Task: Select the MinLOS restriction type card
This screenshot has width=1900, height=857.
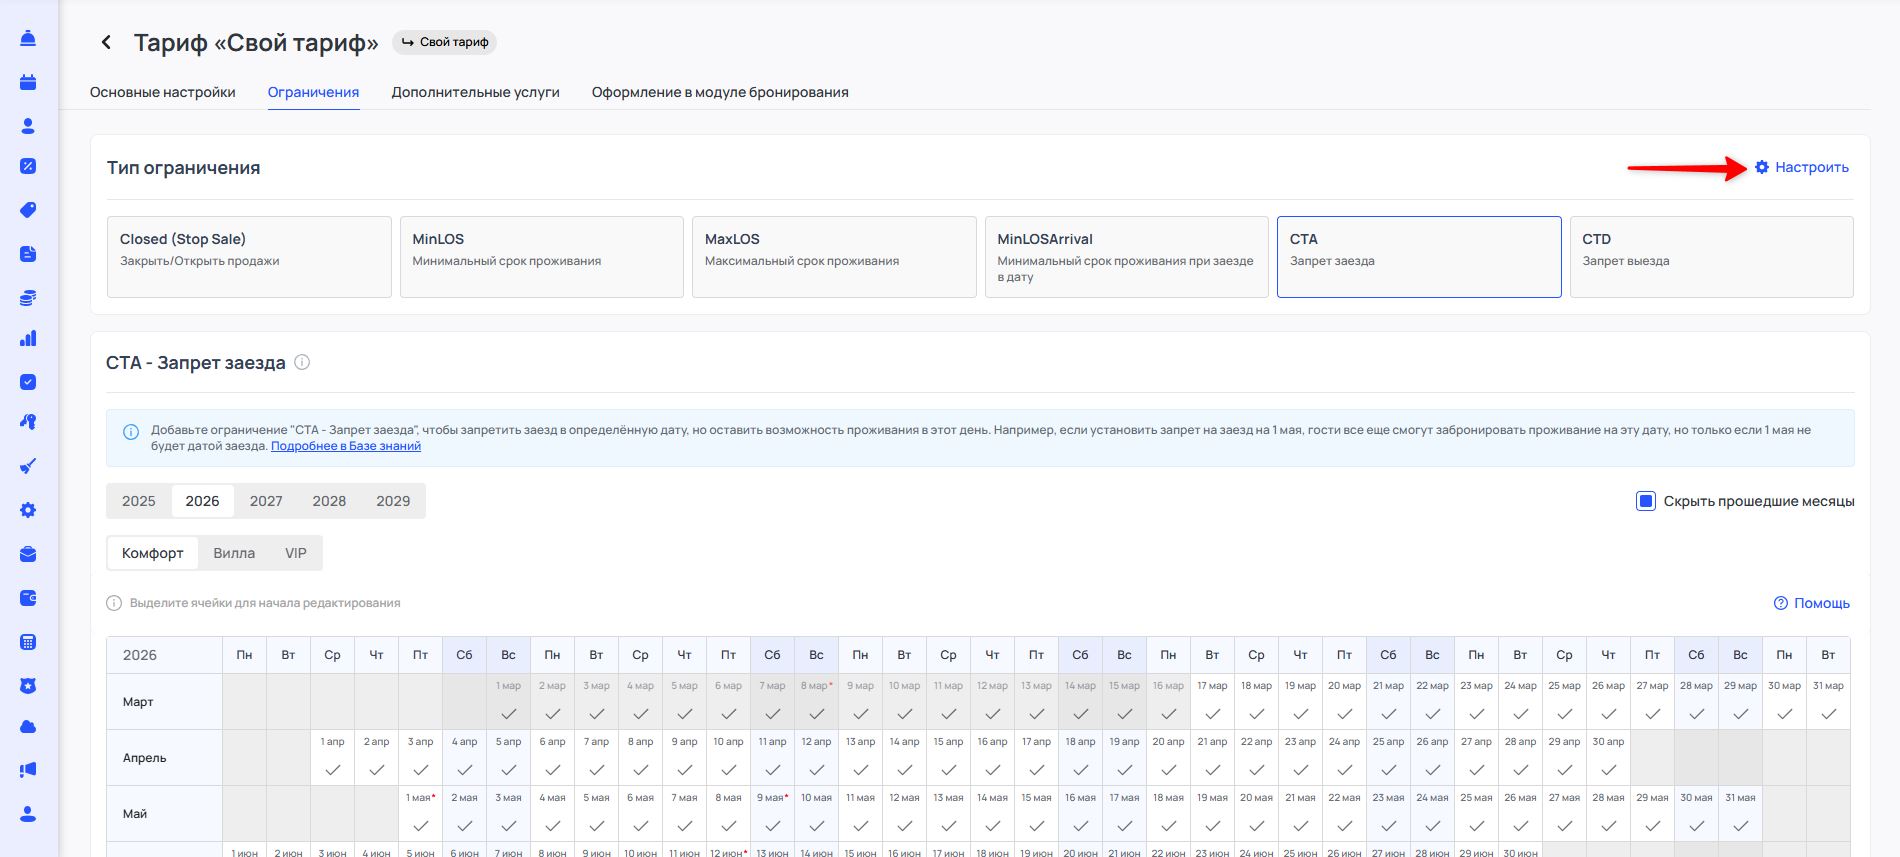Action: [x=541, y=257]
